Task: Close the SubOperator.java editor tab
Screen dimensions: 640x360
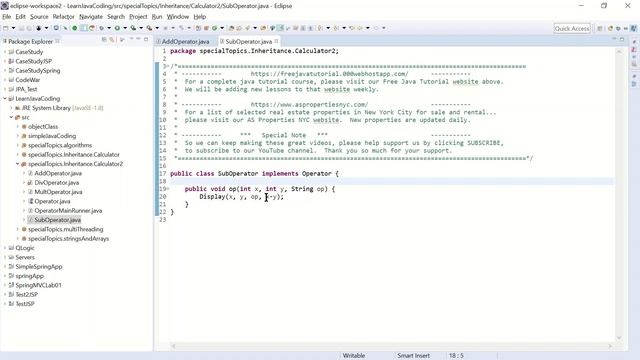Action: [276, 41]
